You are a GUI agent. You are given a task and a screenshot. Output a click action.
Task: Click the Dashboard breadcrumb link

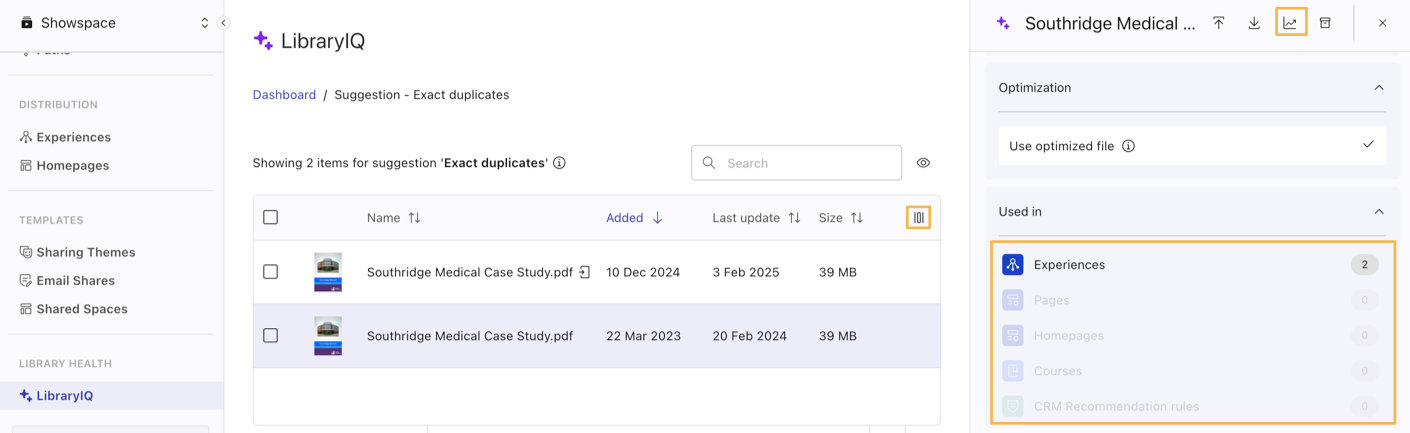[x=284, y=95]
